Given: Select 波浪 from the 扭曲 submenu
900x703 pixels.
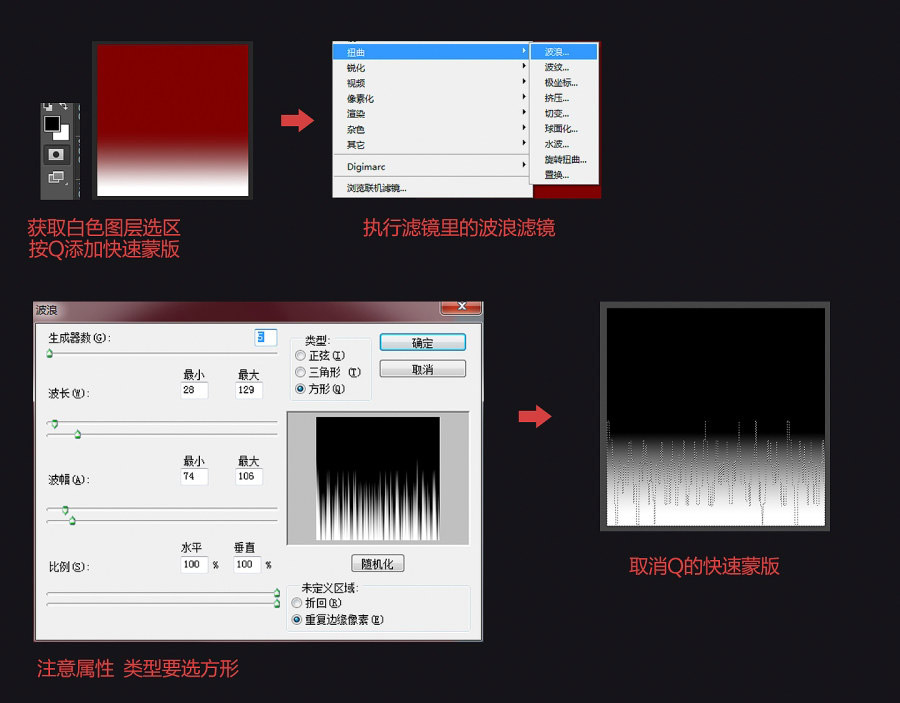Looking at the screenshot, I should tap(555, 52).
